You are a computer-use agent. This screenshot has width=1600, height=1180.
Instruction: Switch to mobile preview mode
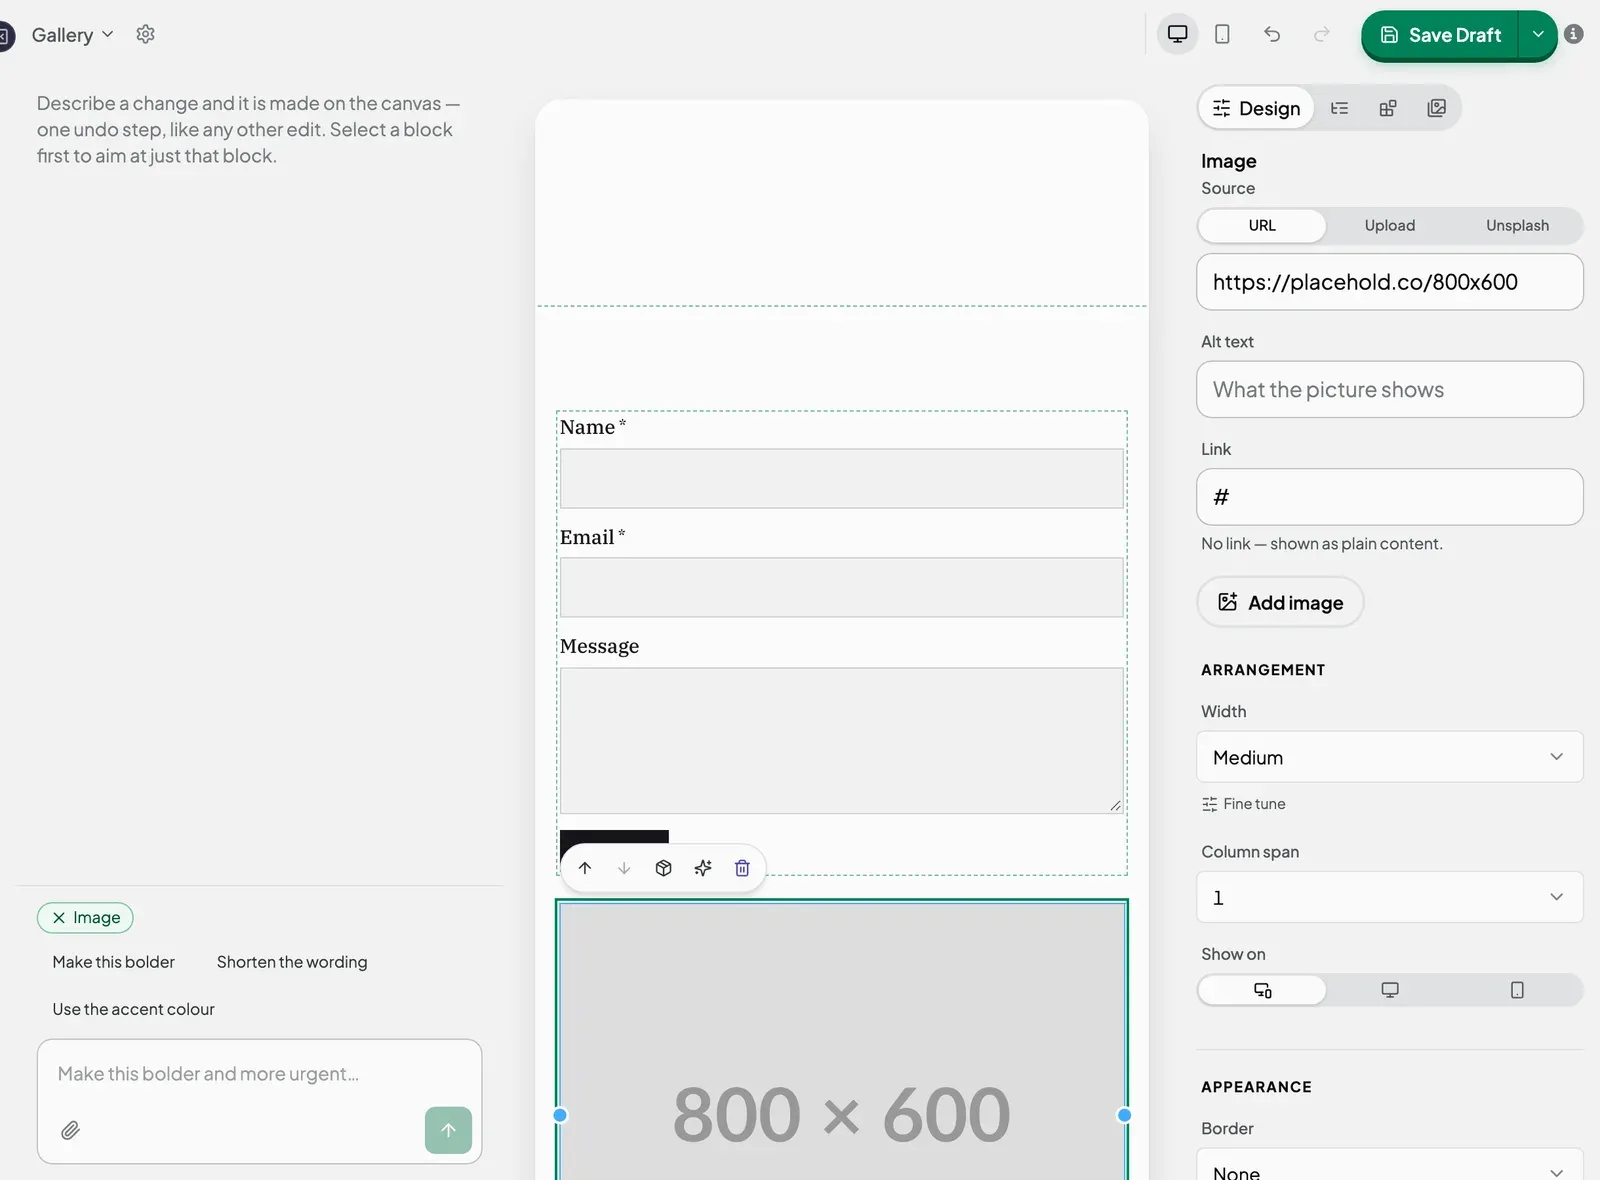(1222, 34)
